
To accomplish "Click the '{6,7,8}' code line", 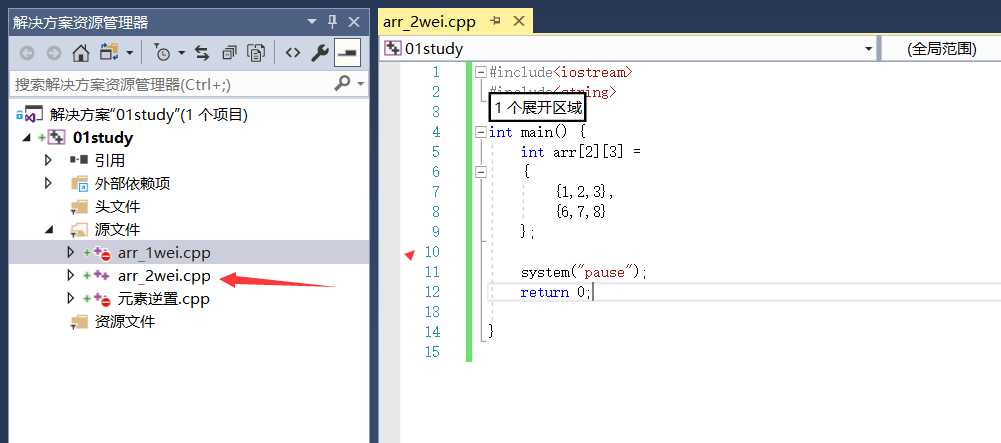I will pos(580,211).
